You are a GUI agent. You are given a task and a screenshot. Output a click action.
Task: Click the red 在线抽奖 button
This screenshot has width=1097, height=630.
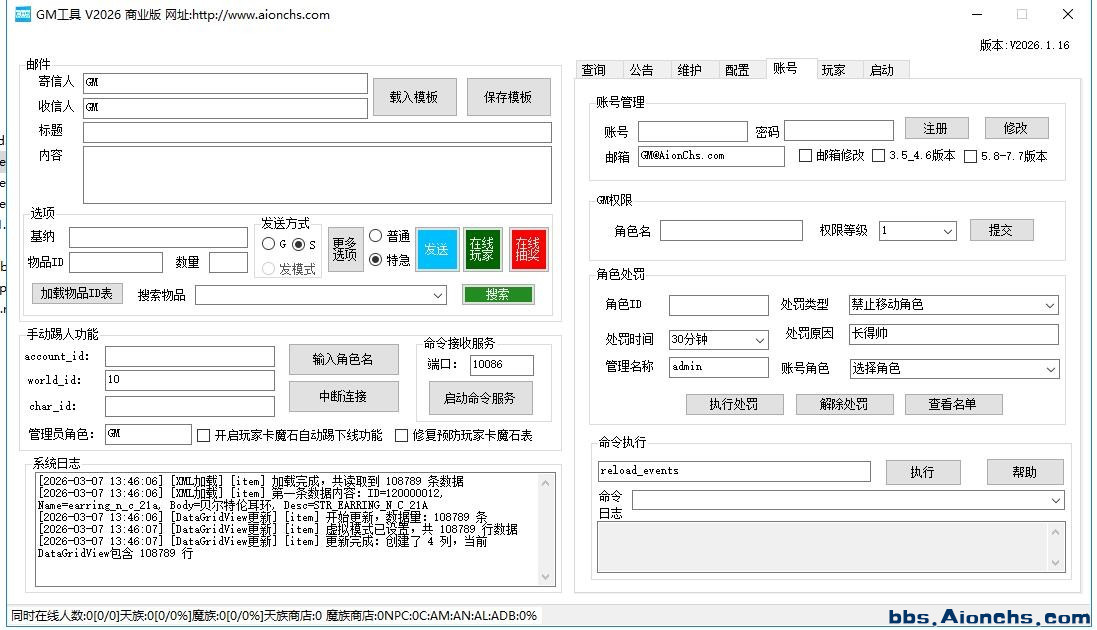click(528, 249)
